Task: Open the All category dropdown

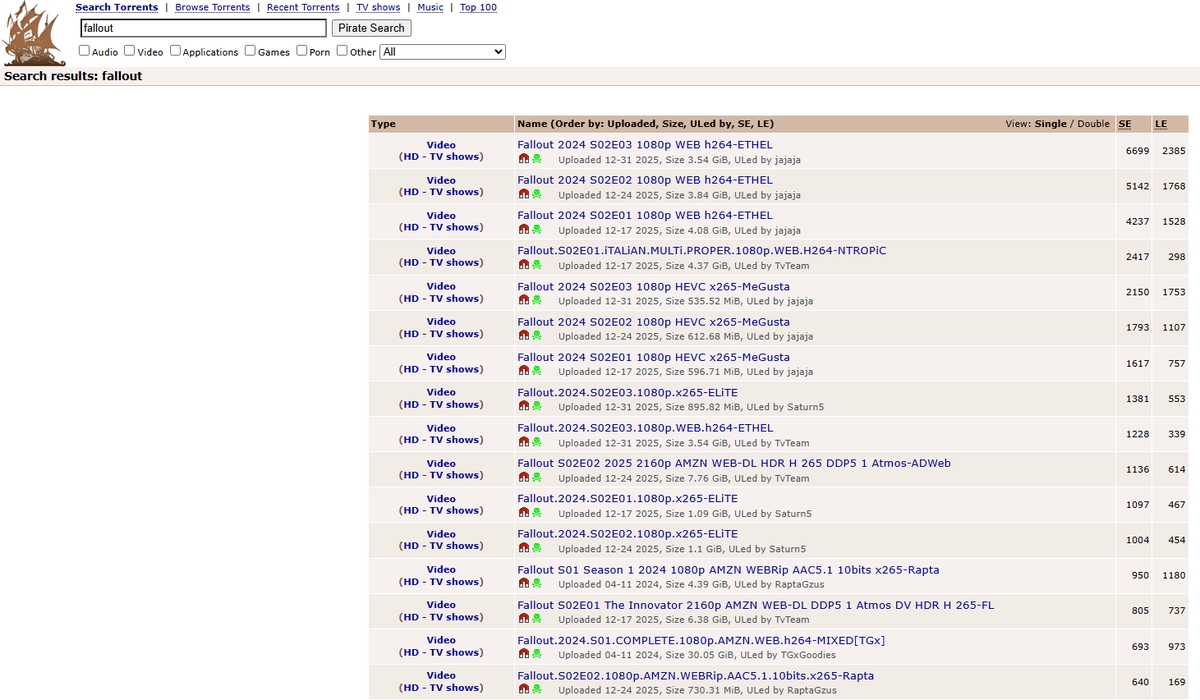Action: tap(443, 52)
